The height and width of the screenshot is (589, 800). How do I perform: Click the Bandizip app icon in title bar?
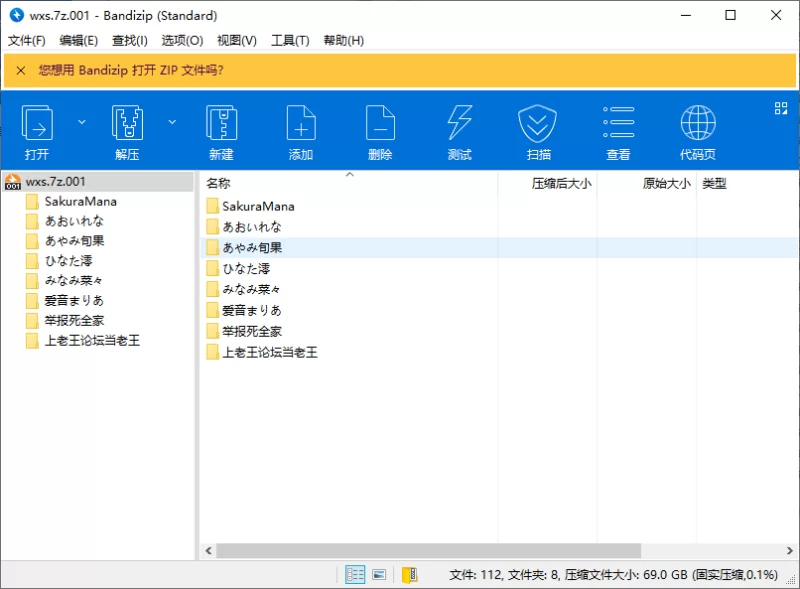pos(17,15)
